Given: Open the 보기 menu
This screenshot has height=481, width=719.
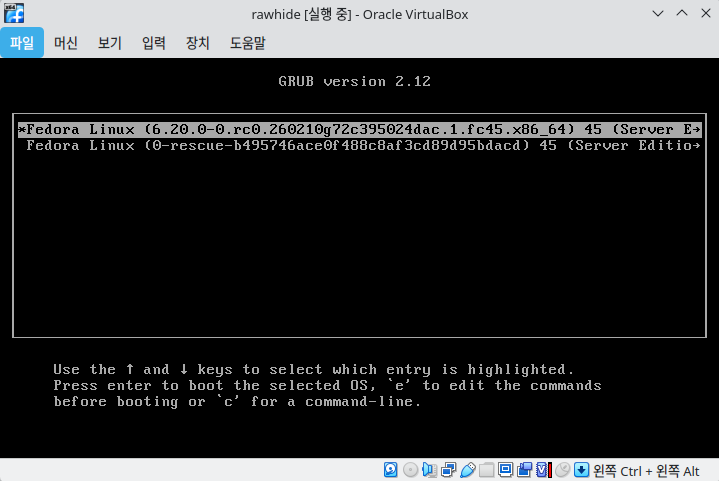Looking at the screenshot, I should coord(110,43).
